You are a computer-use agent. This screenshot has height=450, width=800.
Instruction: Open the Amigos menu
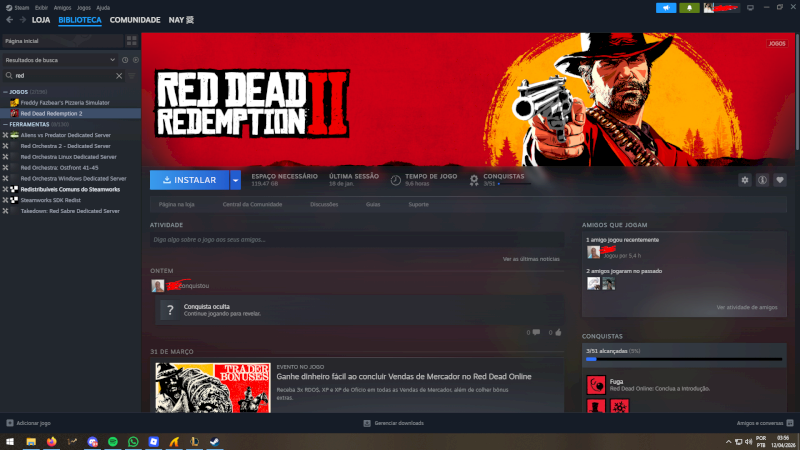click(x=62, y=8)
